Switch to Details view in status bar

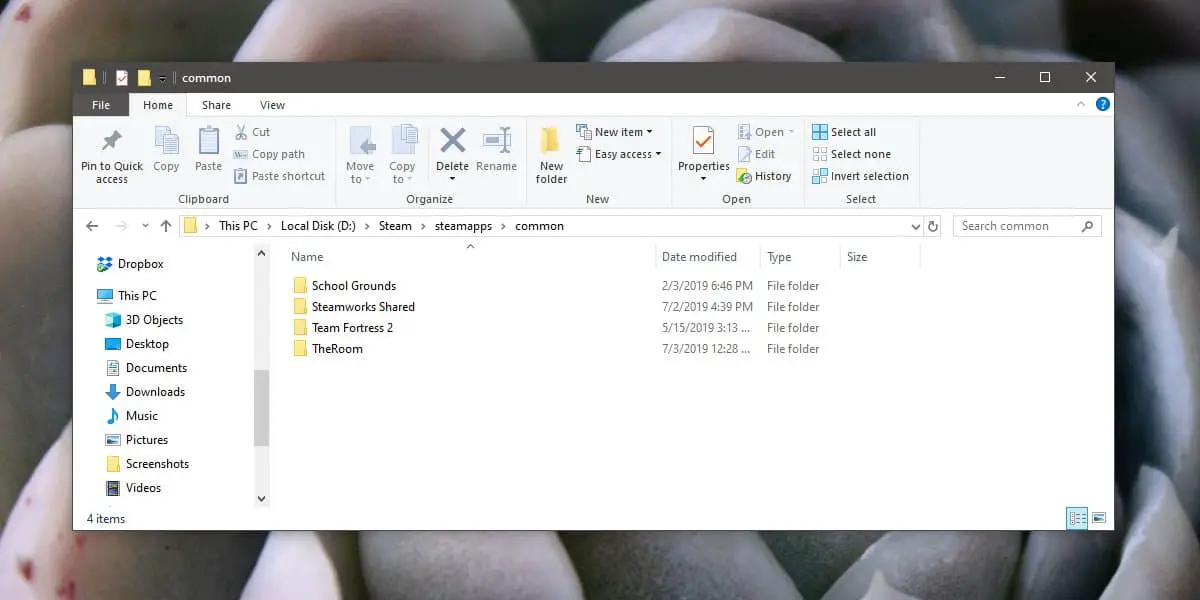click(x=1077, y=518)
